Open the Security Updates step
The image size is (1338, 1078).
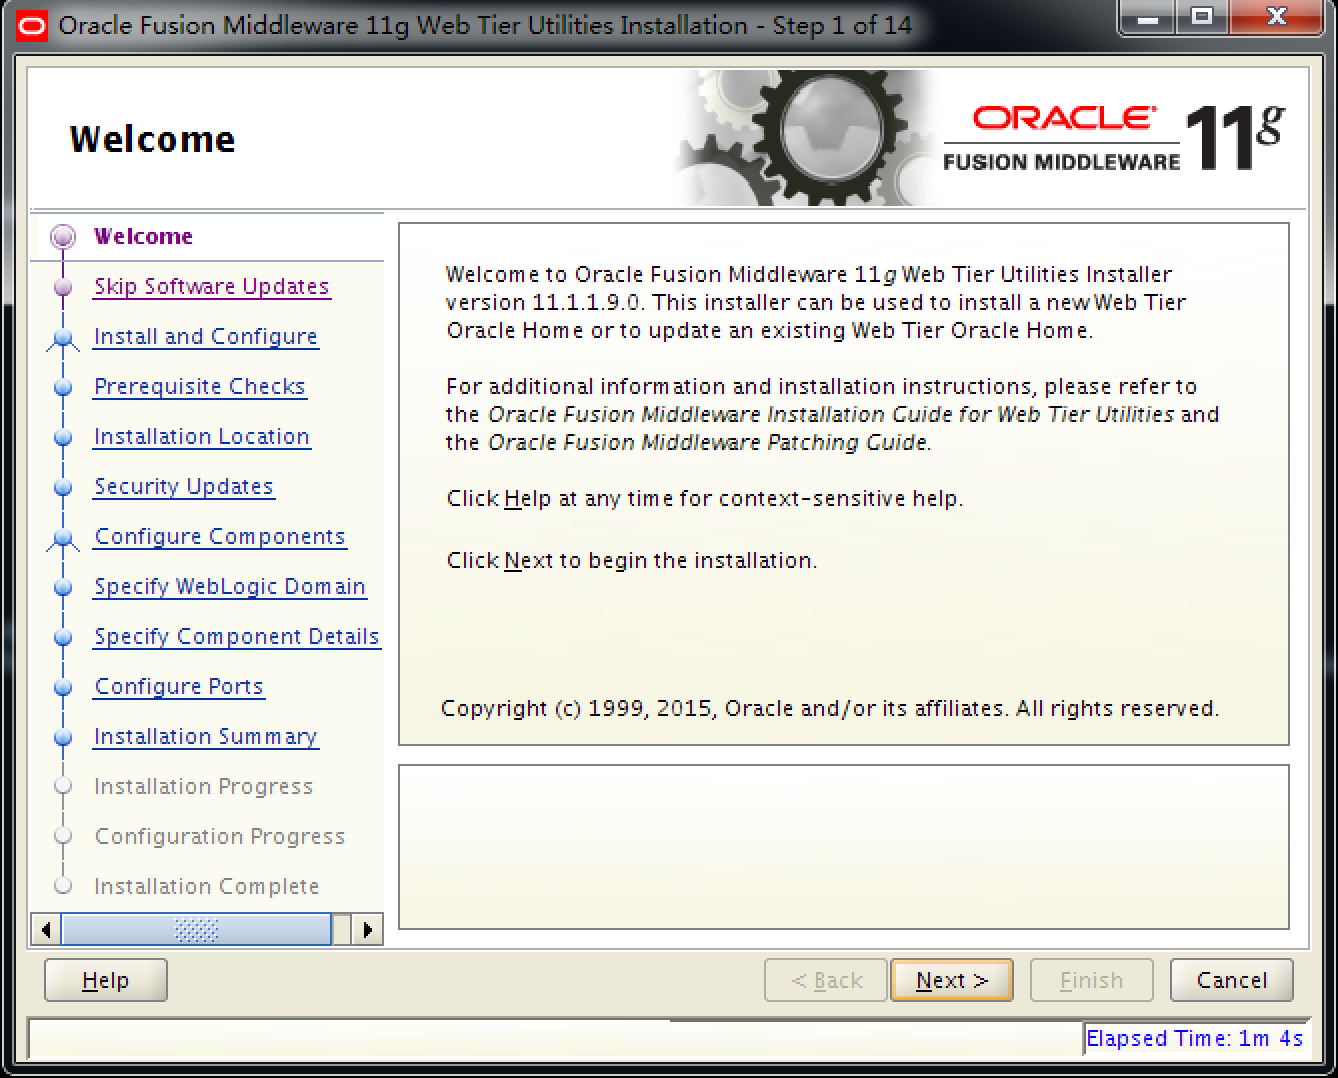[x=183, y=487]
